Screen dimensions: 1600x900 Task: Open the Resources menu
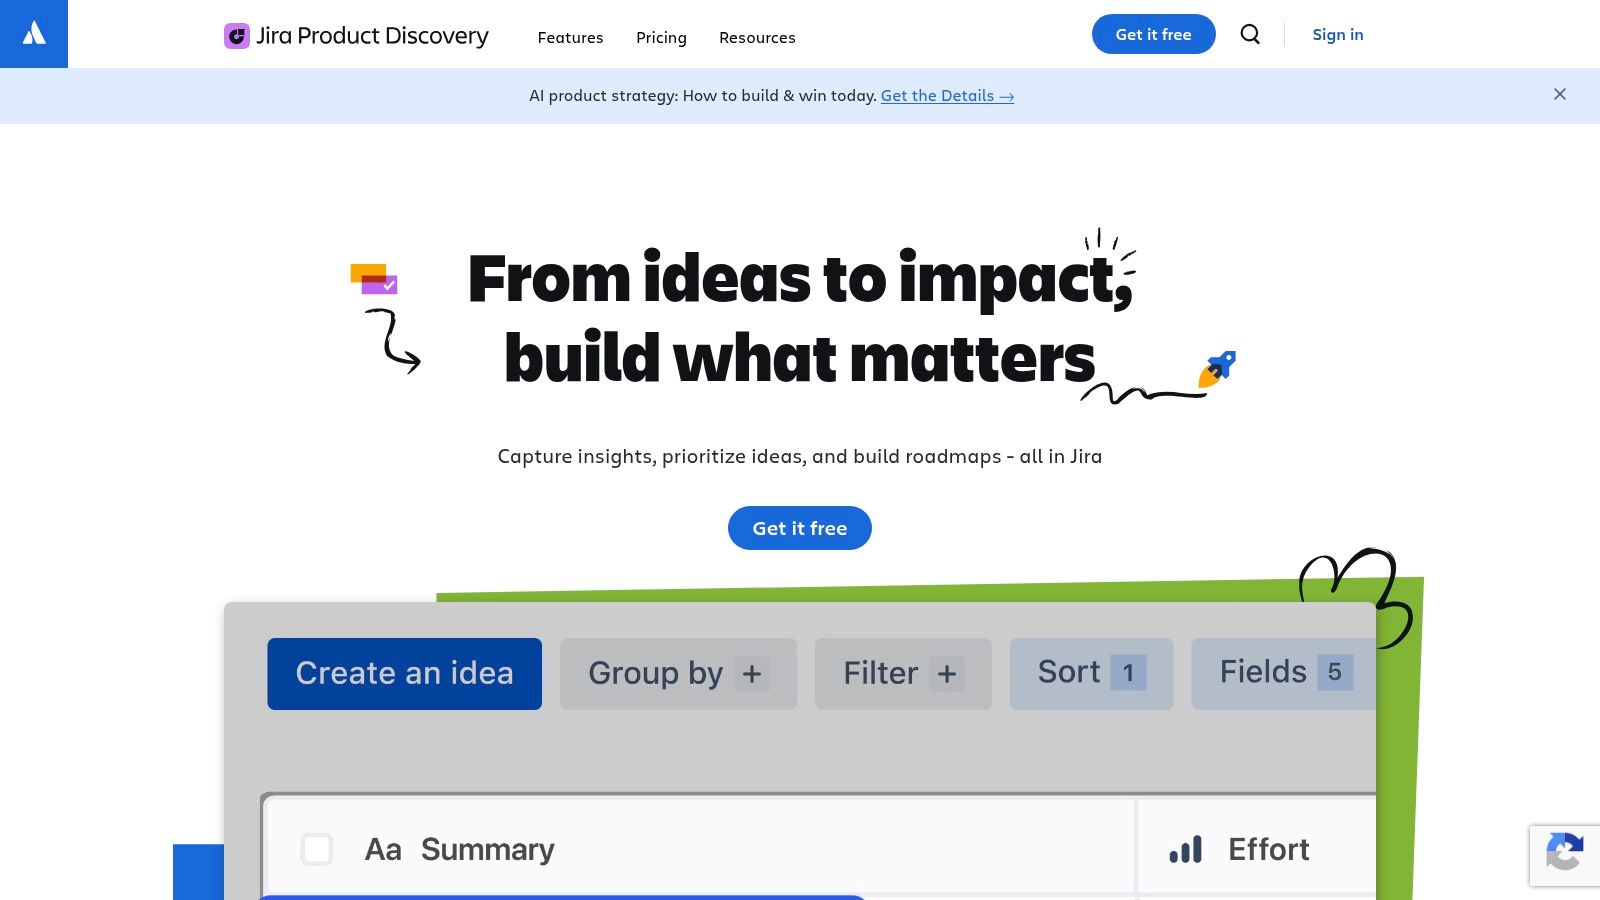coord(757,37)
